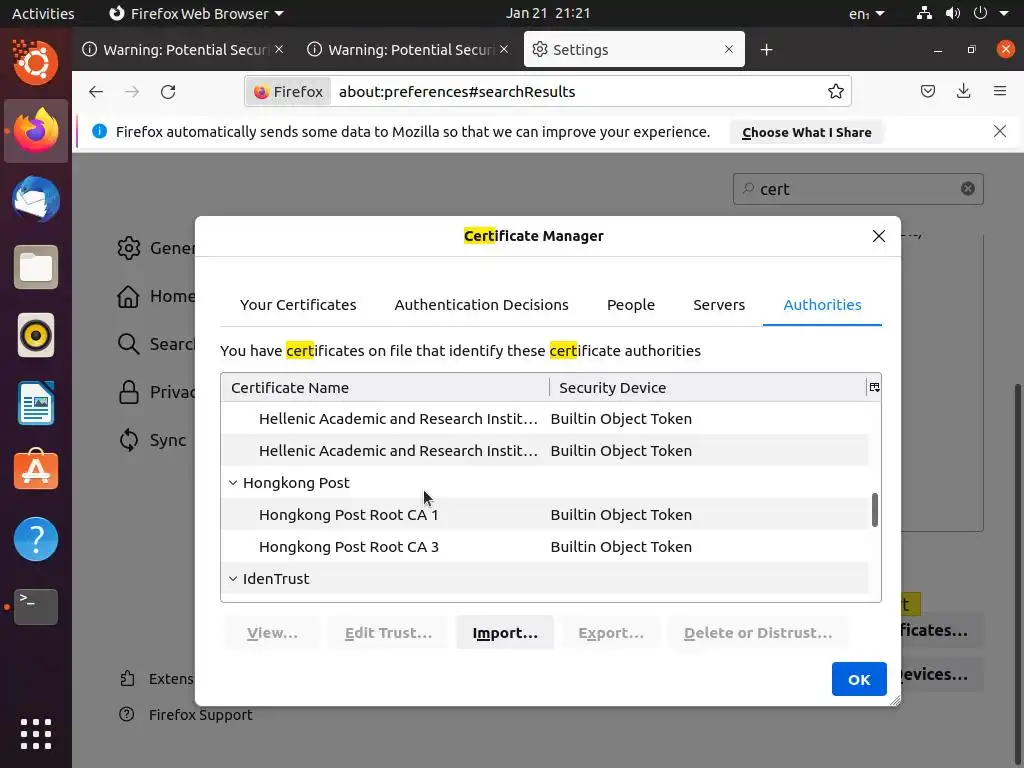
Task: Open Extensions puzzle icon in sidebar
Action: [127, 679]
